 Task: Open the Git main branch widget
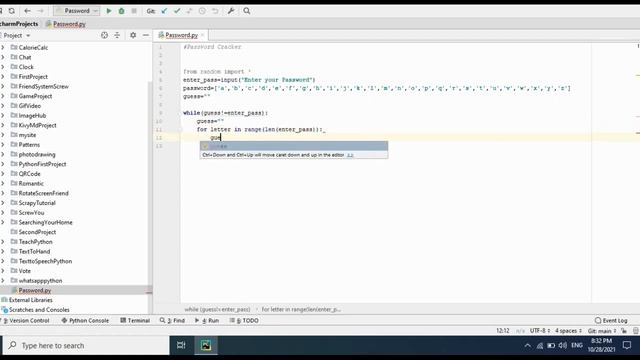point(602,331)
